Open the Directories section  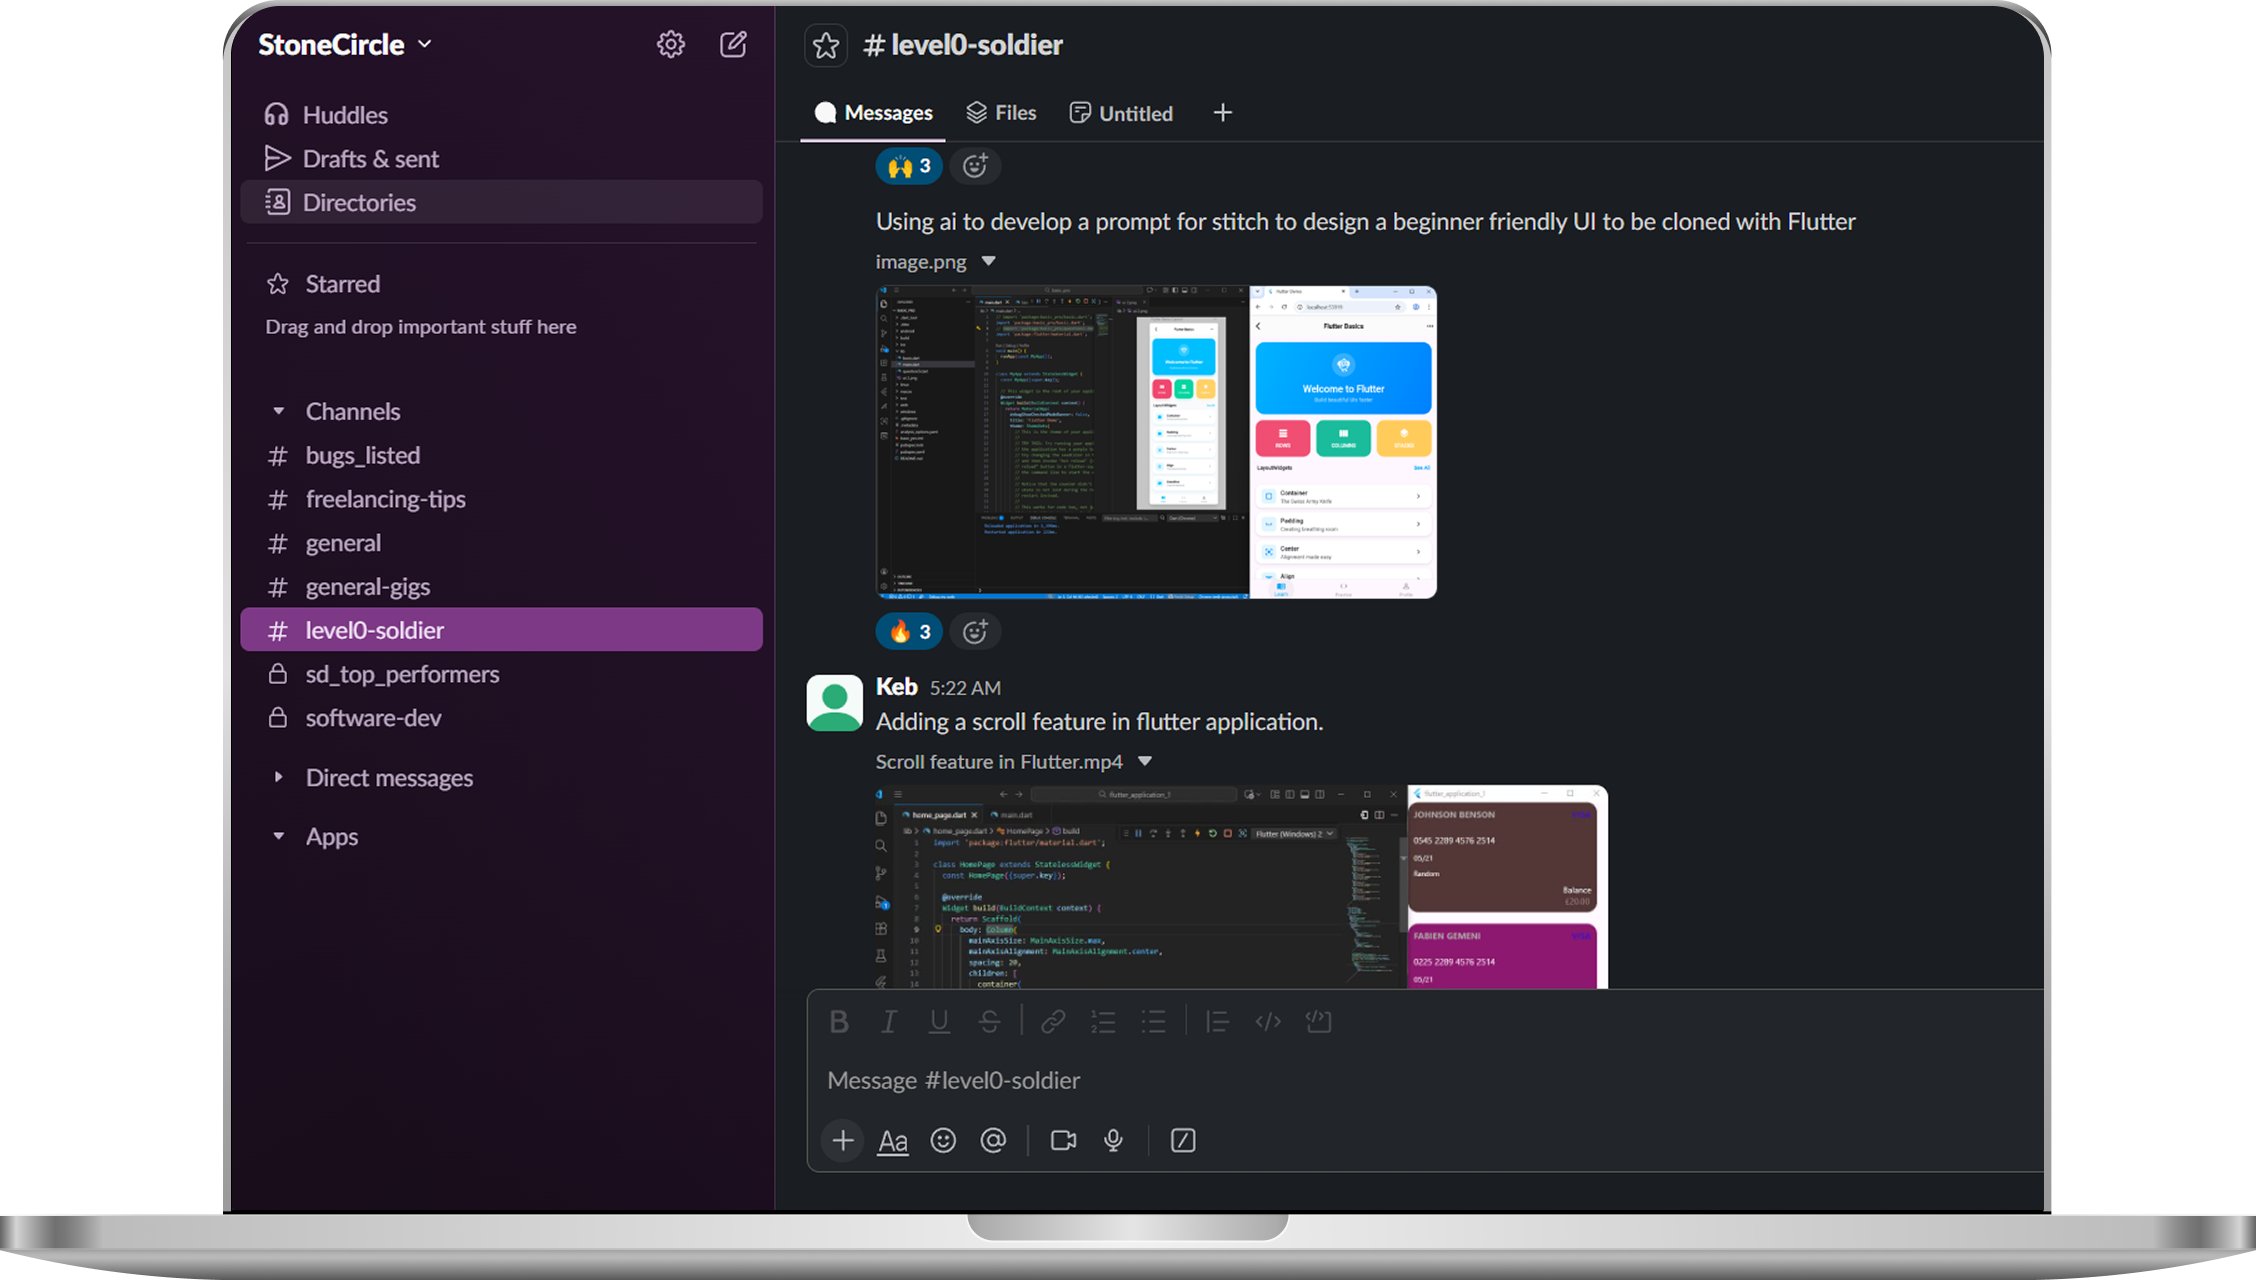pos(359,202)
